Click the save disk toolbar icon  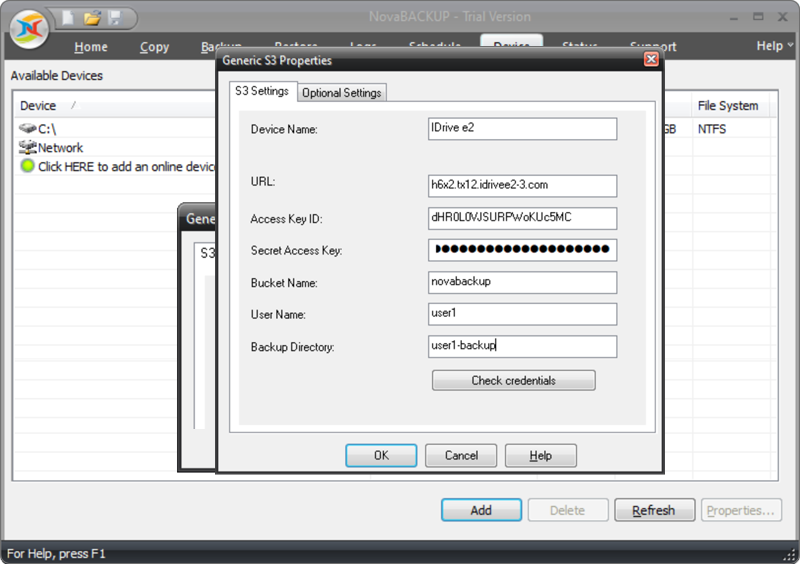point(115,18)
